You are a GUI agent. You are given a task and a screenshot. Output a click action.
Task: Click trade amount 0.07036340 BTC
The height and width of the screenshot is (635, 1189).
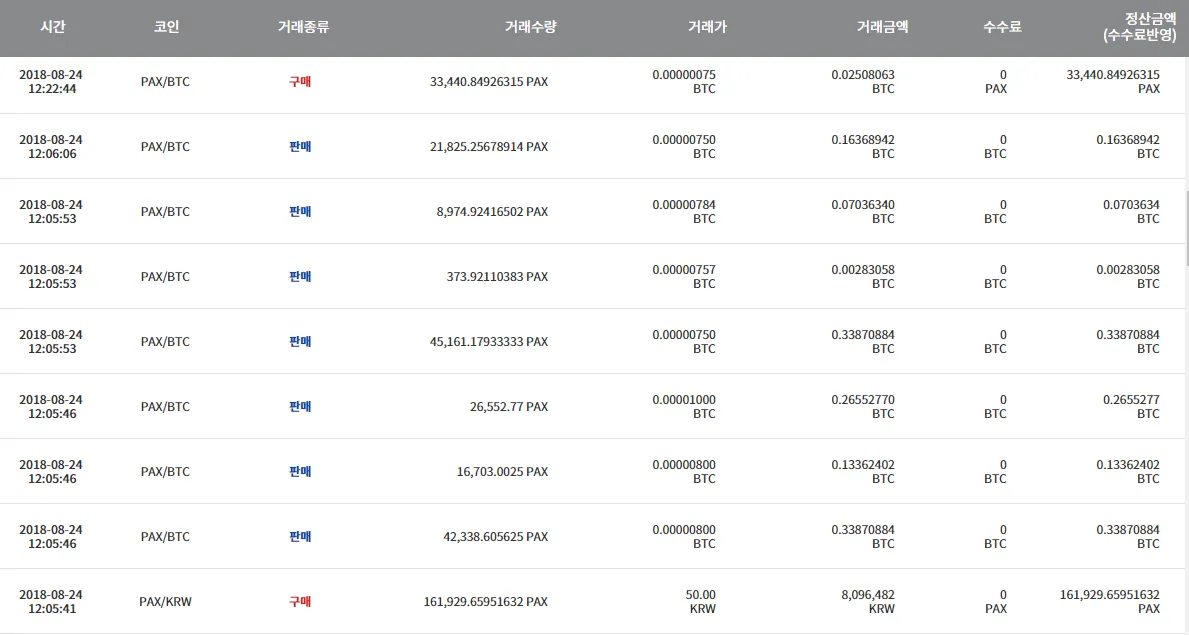[x=863, y=212]
